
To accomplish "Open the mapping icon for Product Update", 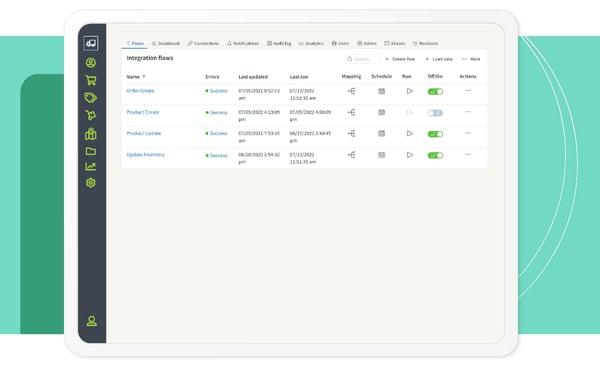I will [351, 134].
